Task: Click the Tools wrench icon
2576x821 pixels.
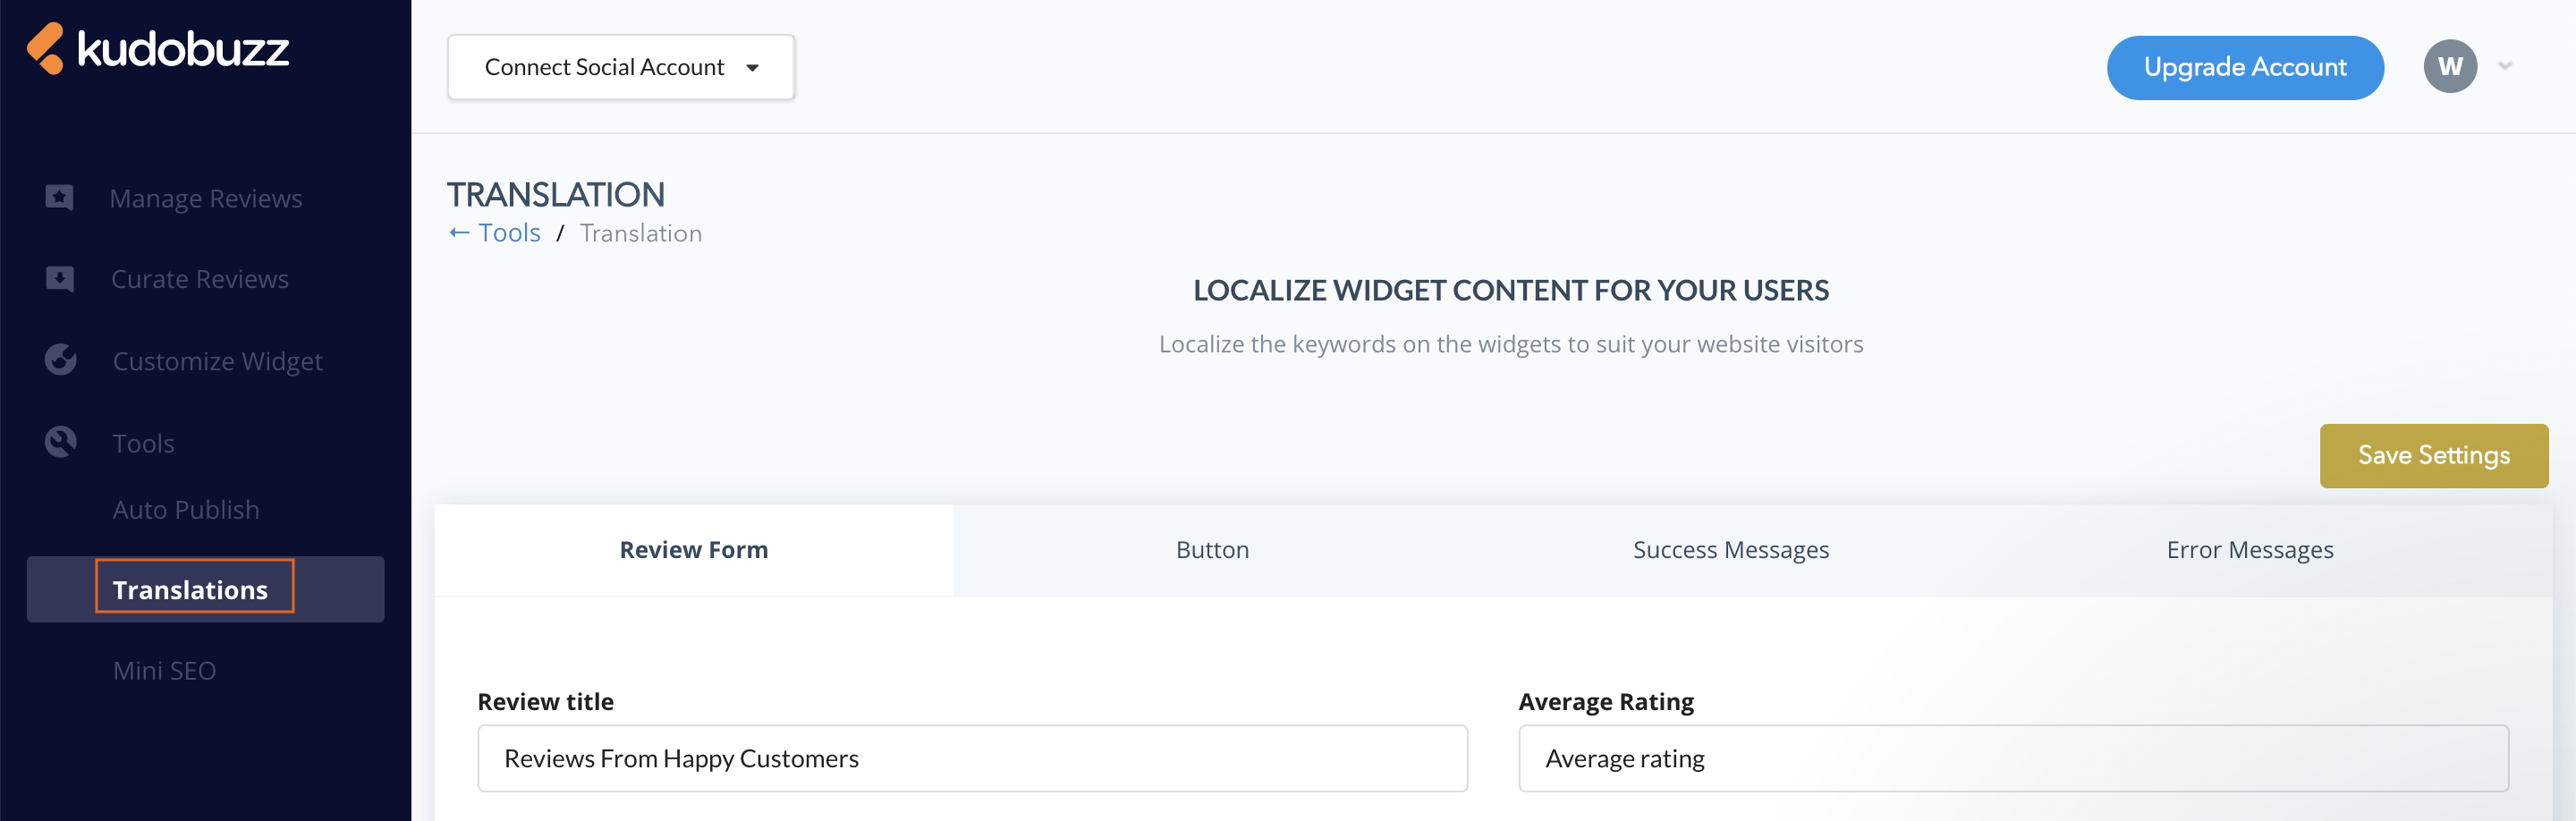Action: coord(60,441)
